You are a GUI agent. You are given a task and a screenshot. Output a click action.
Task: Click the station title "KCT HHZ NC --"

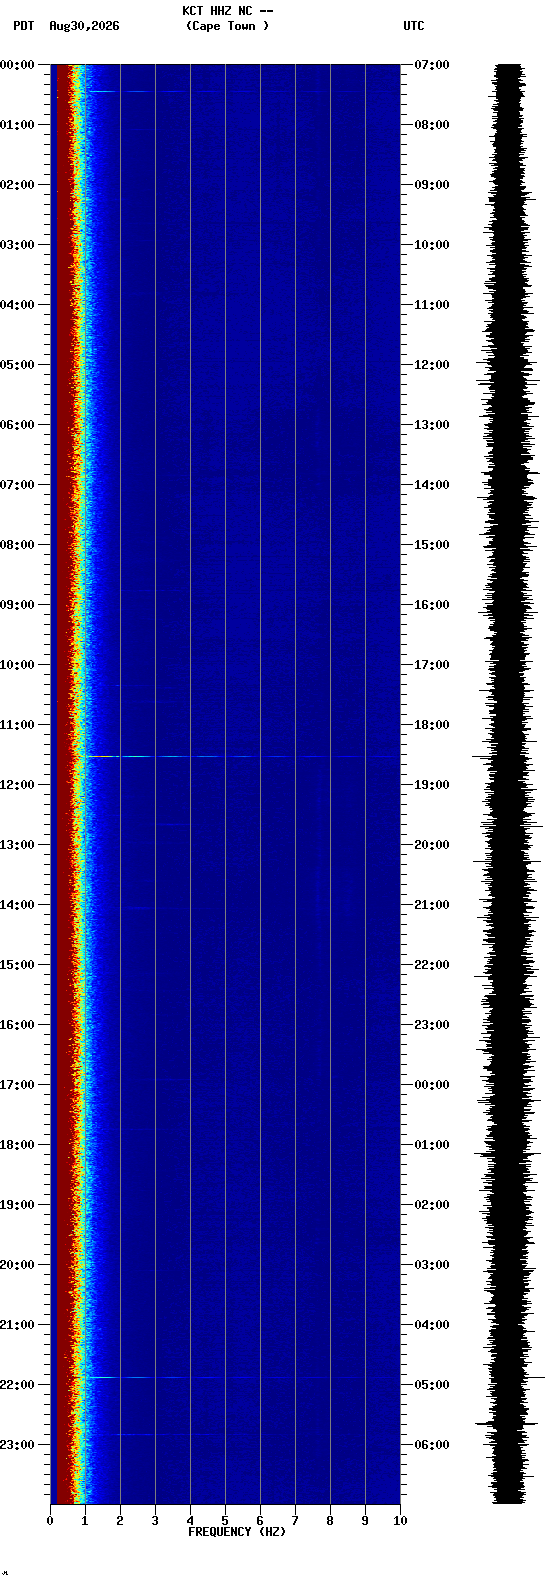point(228,11)
